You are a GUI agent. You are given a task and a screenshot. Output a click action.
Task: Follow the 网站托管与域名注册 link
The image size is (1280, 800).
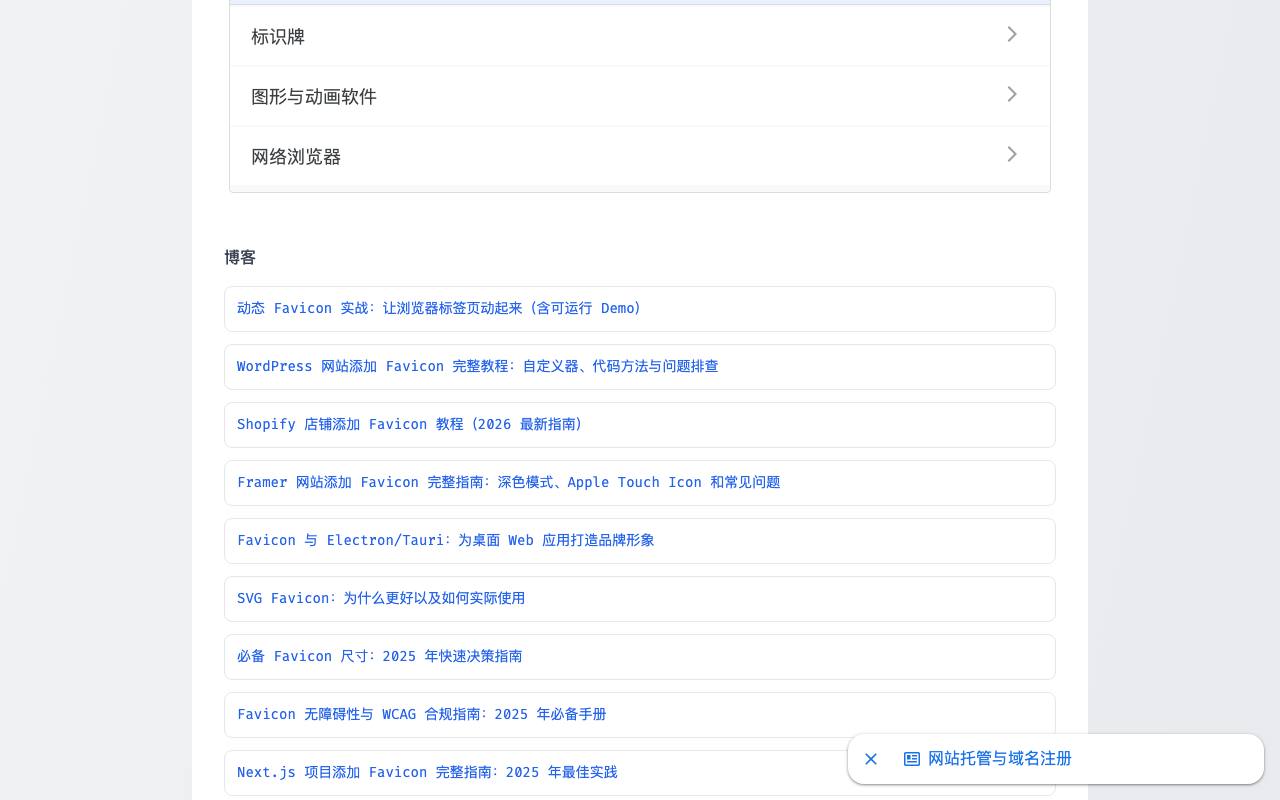coord(1000,759)
